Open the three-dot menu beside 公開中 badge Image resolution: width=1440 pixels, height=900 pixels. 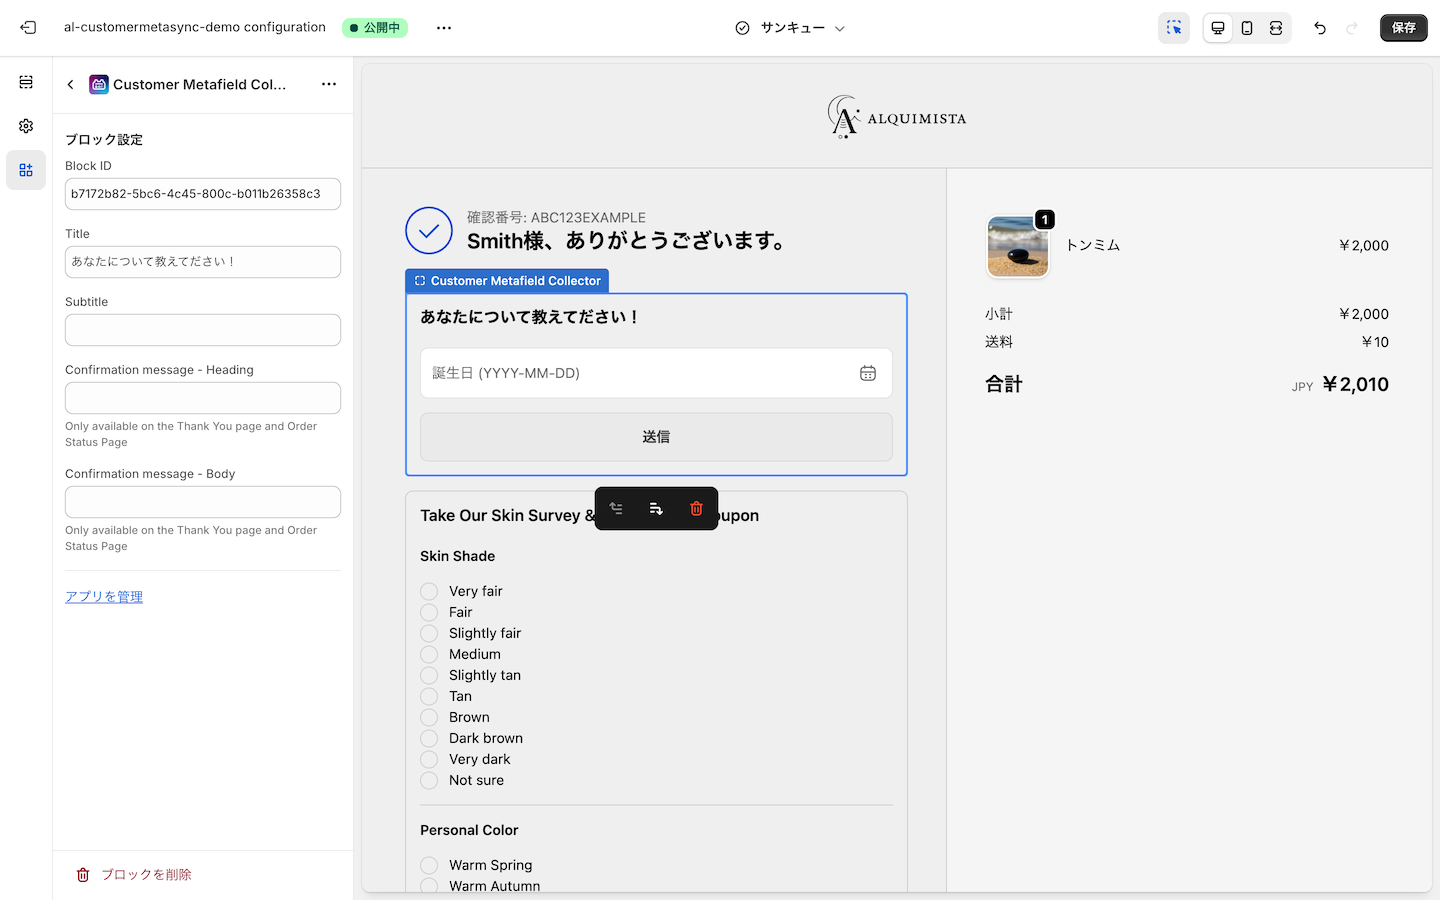[443, 27]
